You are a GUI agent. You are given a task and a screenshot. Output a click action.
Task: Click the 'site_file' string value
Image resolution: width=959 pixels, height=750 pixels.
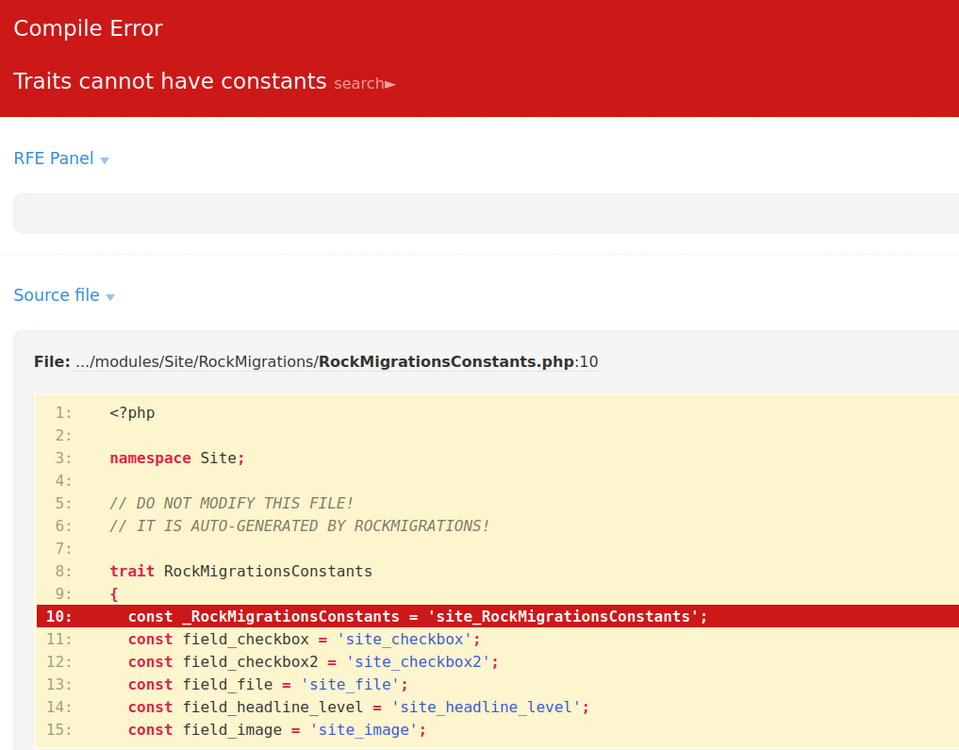point(355,685)
